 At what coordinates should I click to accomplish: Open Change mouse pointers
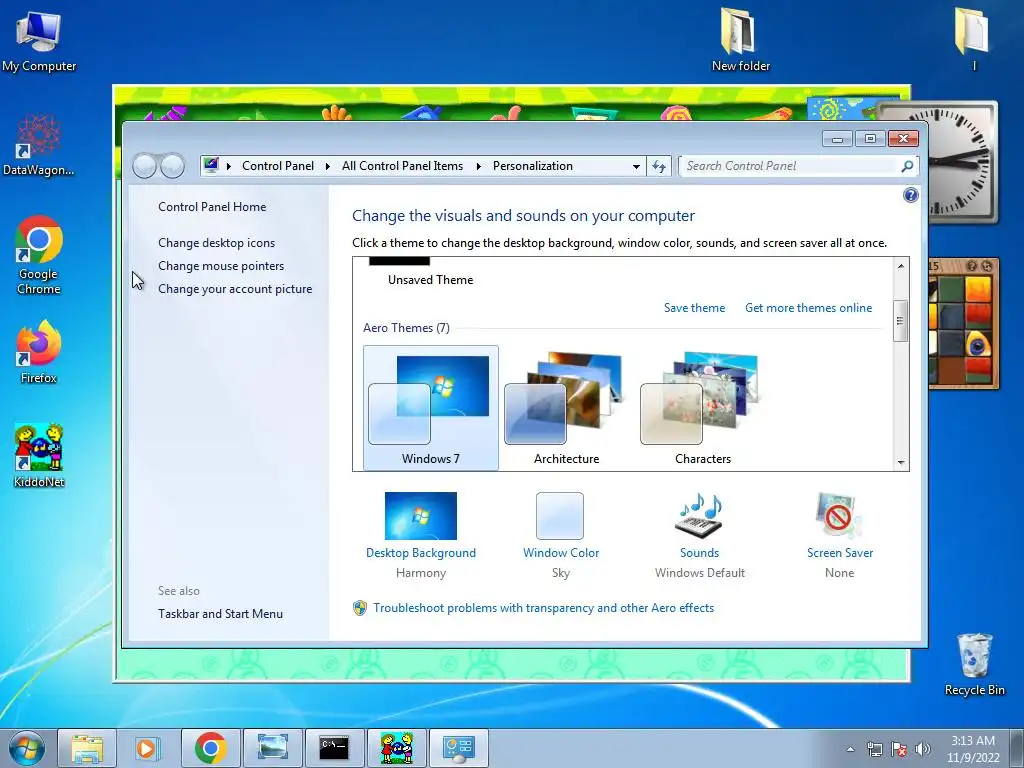221,266
